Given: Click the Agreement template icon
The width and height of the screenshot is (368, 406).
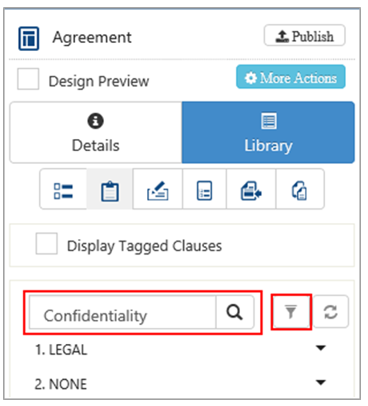Looking at the screenshot, I should (28, 38).
